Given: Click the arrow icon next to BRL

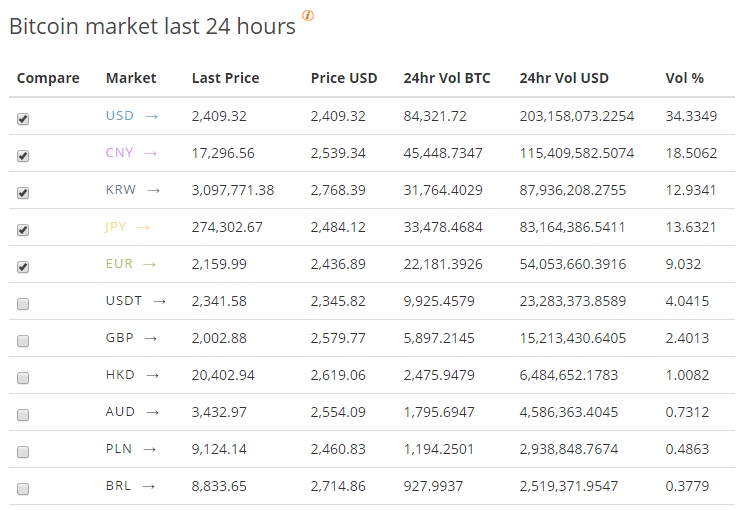Looking at the screenshot, I should point(149,486).
